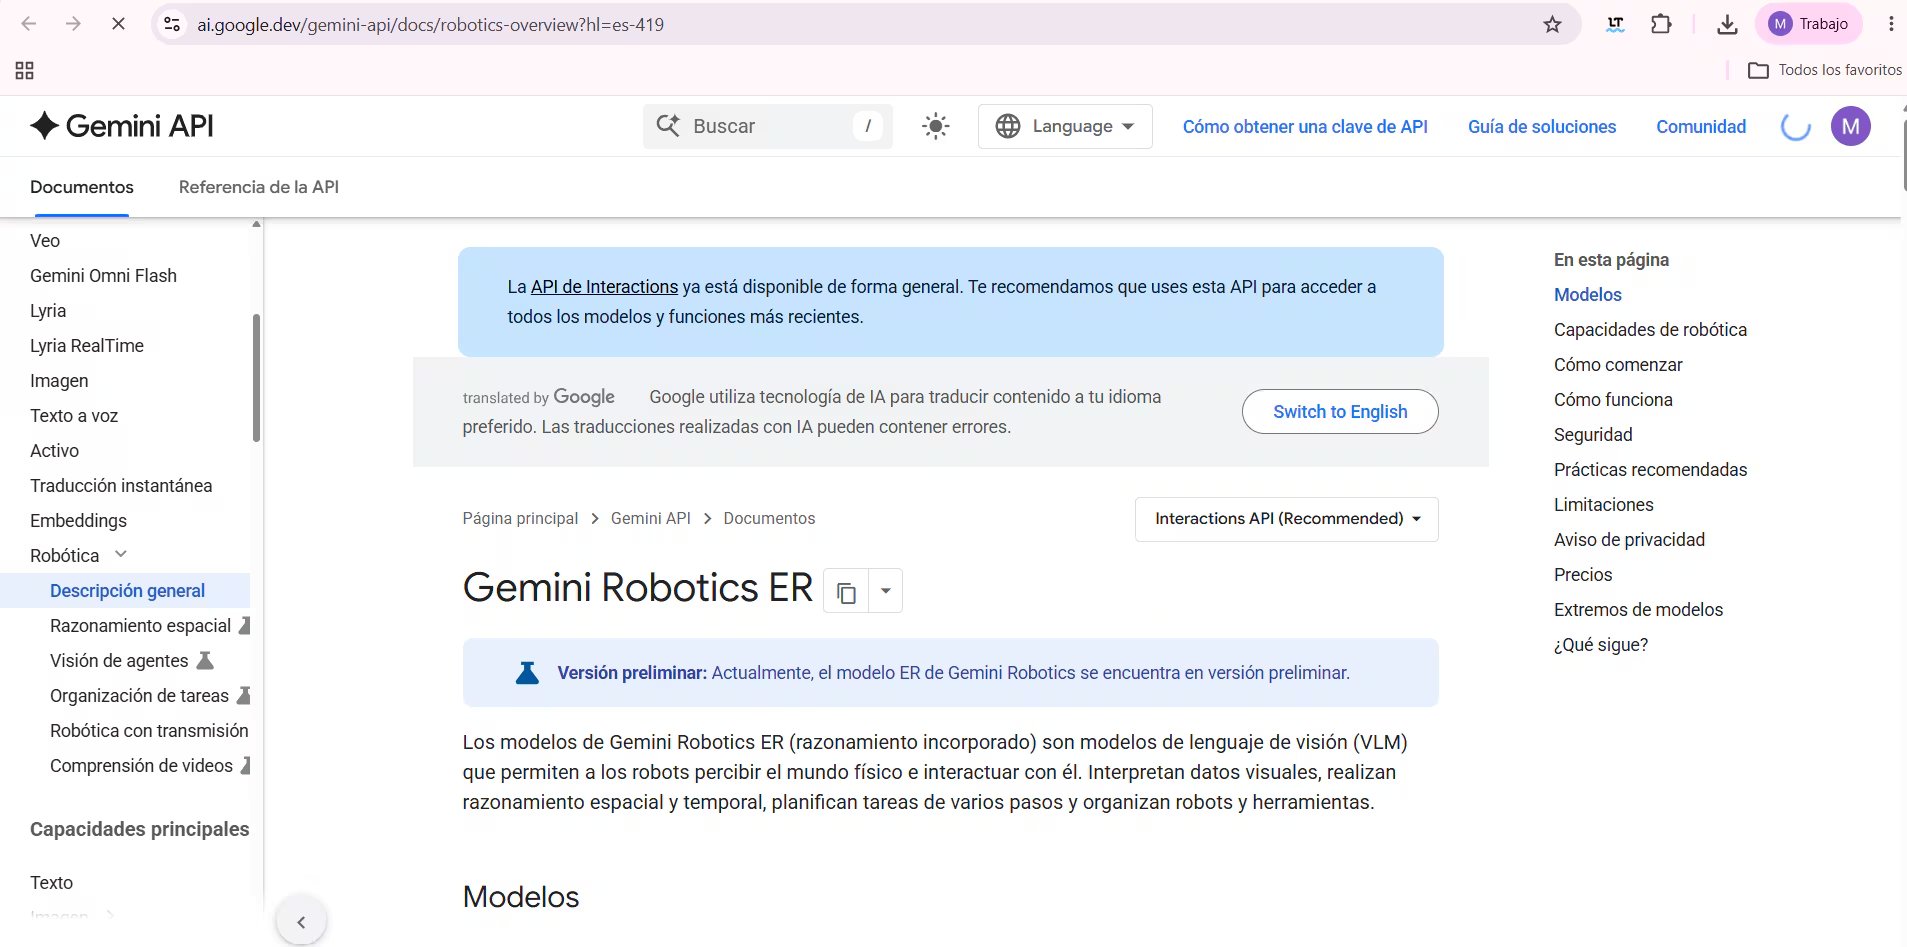Select Descripción general in sidebar

[127, 591]
